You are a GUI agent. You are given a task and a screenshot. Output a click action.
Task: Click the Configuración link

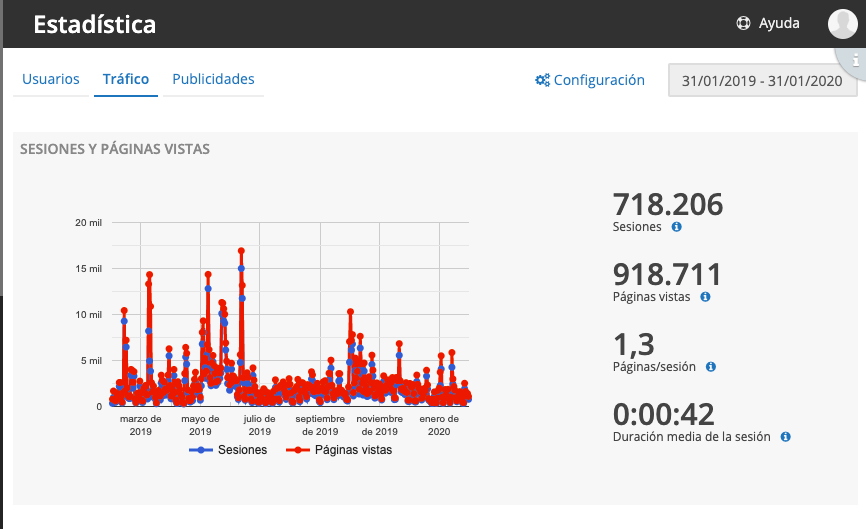599,80
